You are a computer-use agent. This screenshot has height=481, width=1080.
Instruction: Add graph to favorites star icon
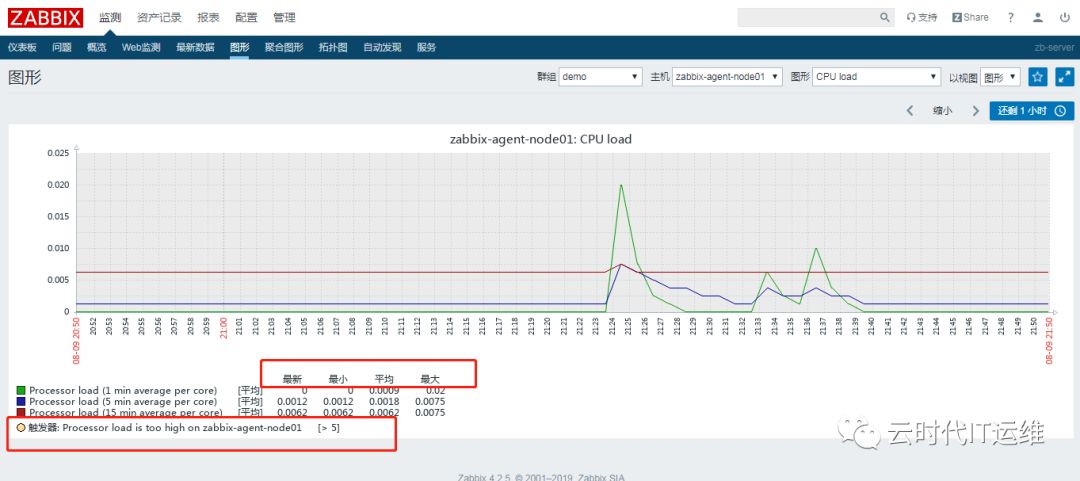click(x=1038, y=76)
